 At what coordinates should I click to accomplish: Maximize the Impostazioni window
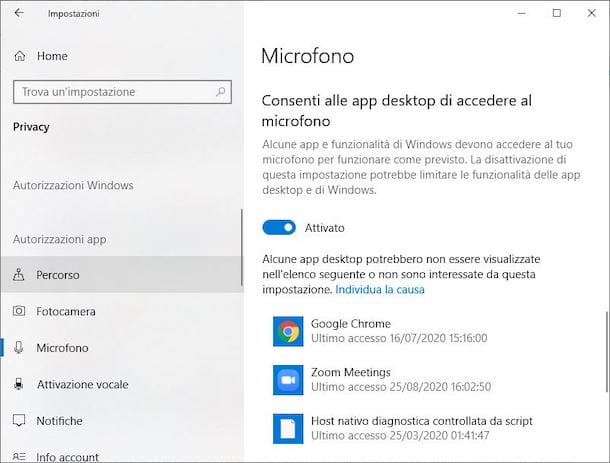click(557, 13)
